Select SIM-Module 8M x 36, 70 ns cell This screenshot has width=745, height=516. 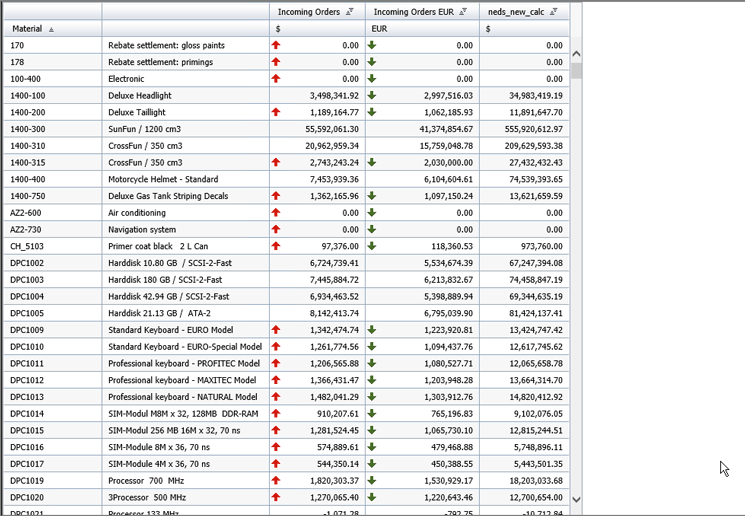185,447
